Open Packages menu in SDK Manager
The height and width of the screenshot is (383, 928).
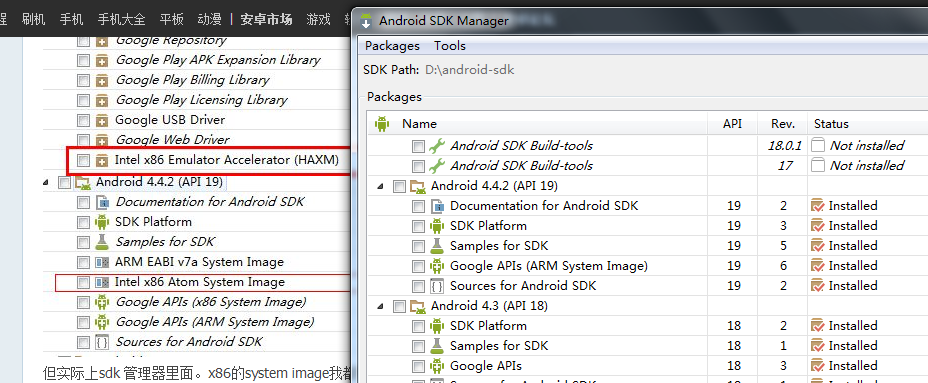pos(392,46)
